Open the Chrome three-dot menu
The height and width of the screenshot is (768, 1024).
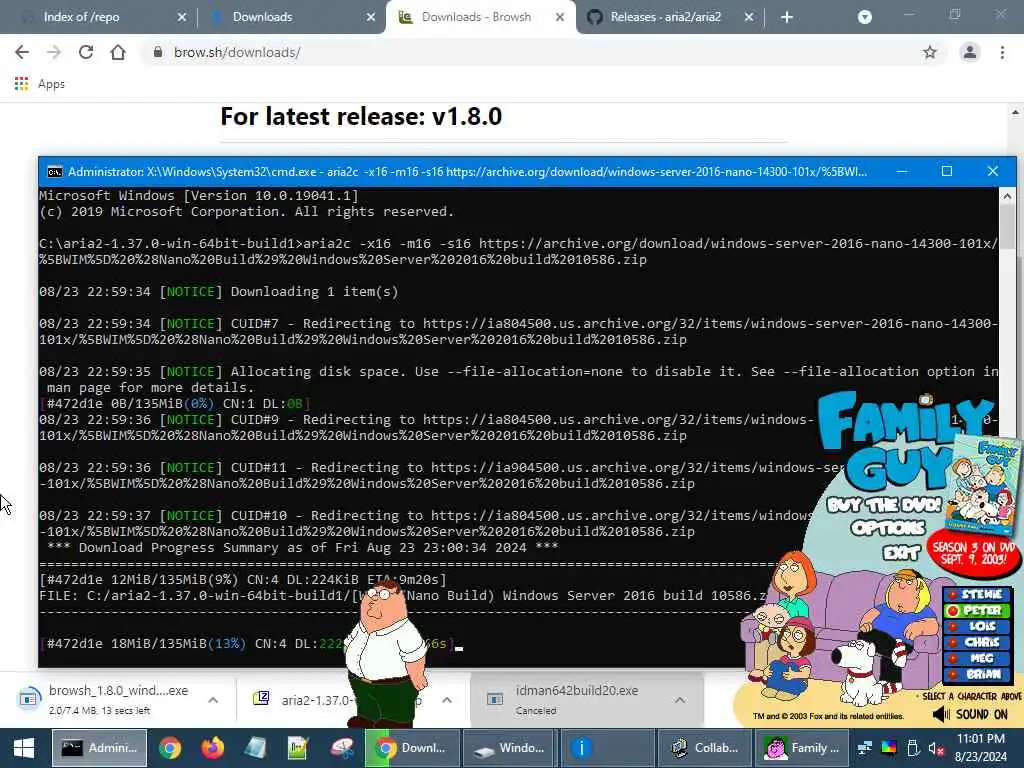pos(1002,52)
